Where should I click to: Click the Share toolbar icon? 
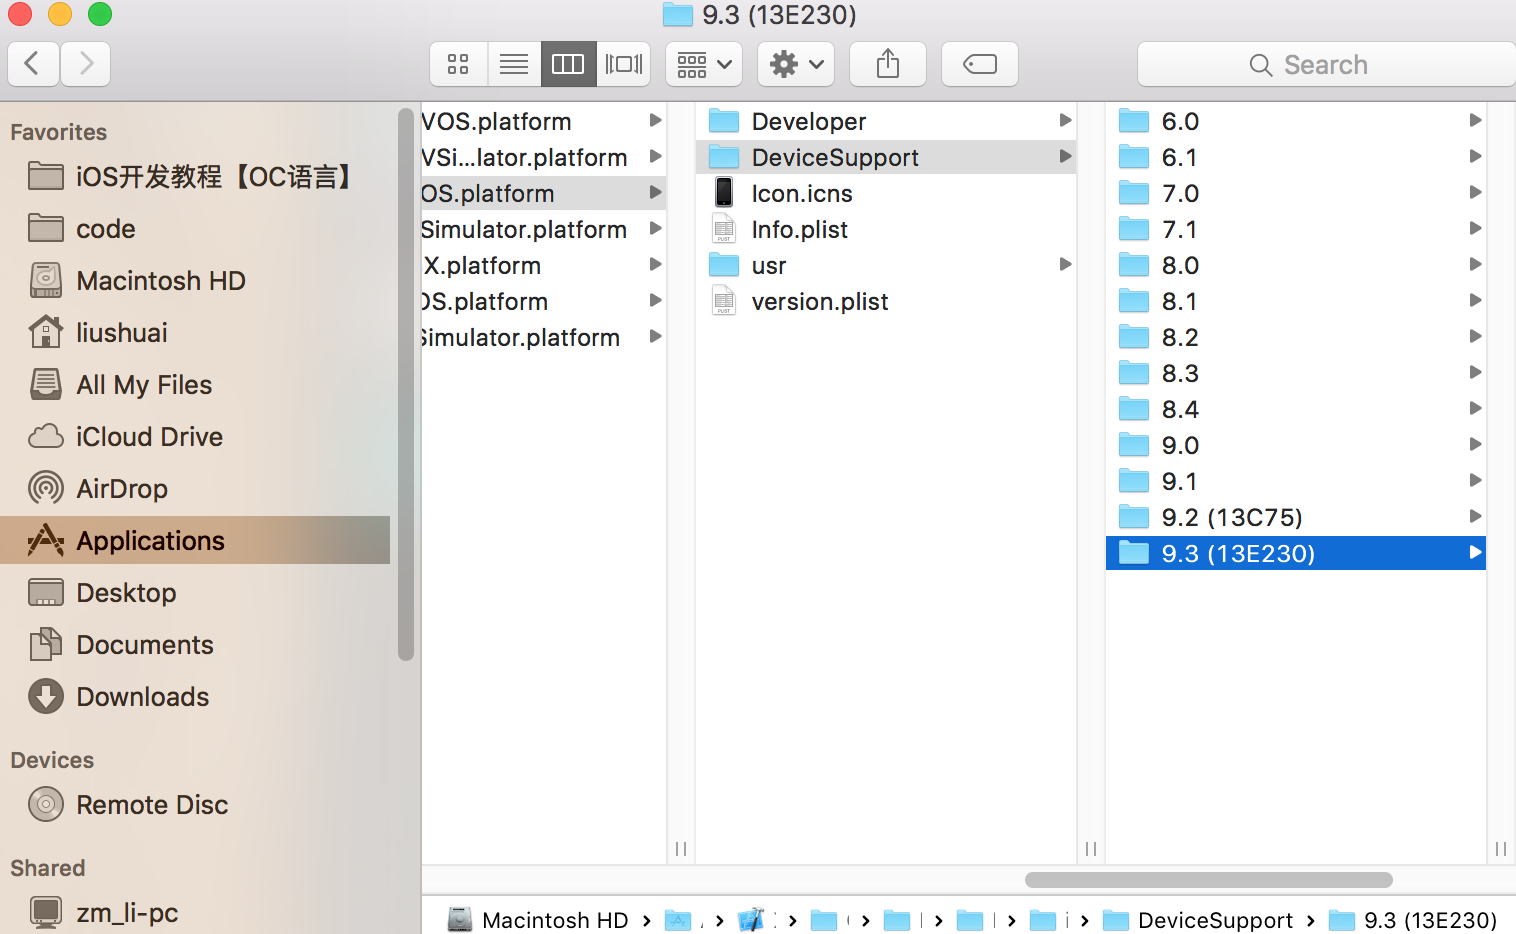(887, 63)
